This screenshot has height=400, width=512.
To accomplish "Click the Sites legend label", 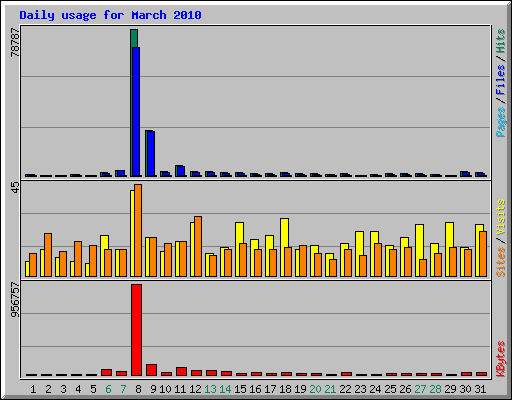I will 501,262.
